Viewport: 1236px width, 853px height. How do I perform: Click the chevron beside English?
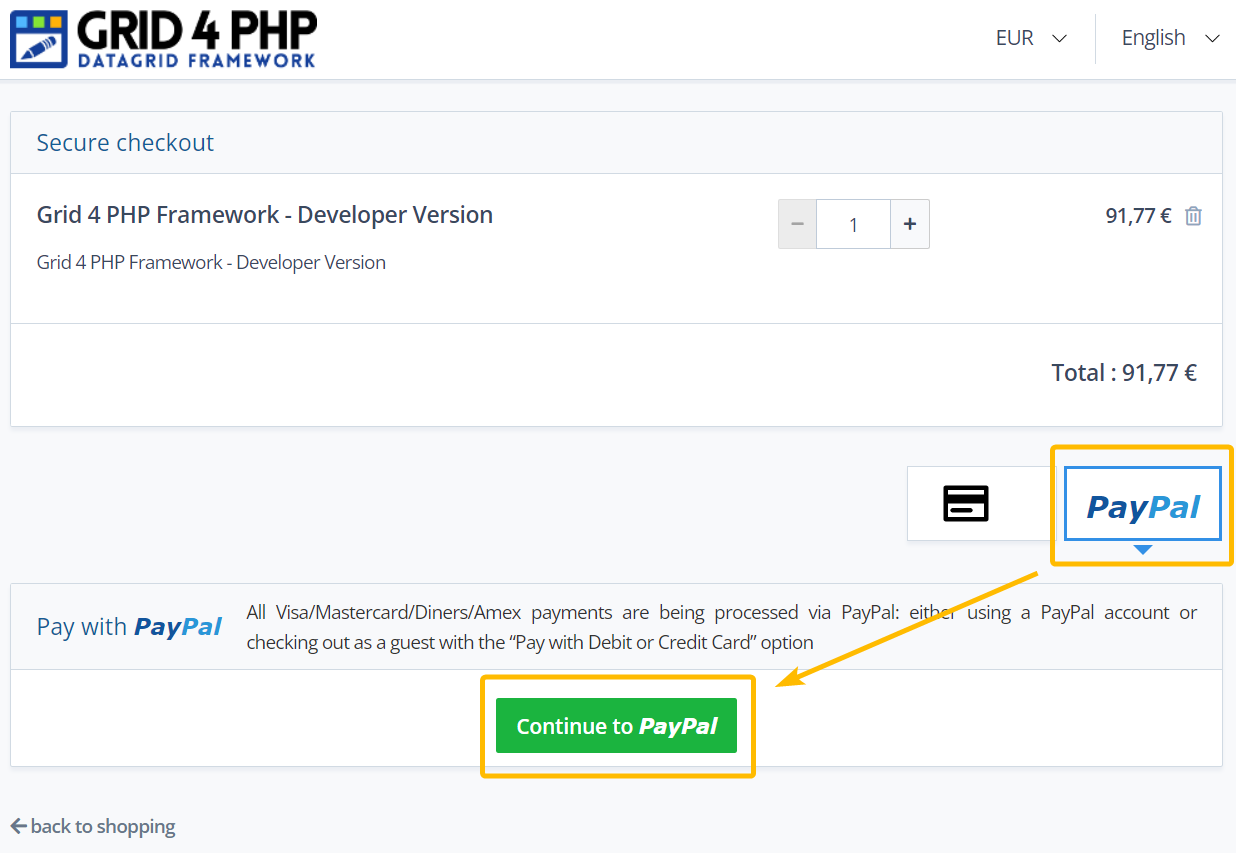1212,39
